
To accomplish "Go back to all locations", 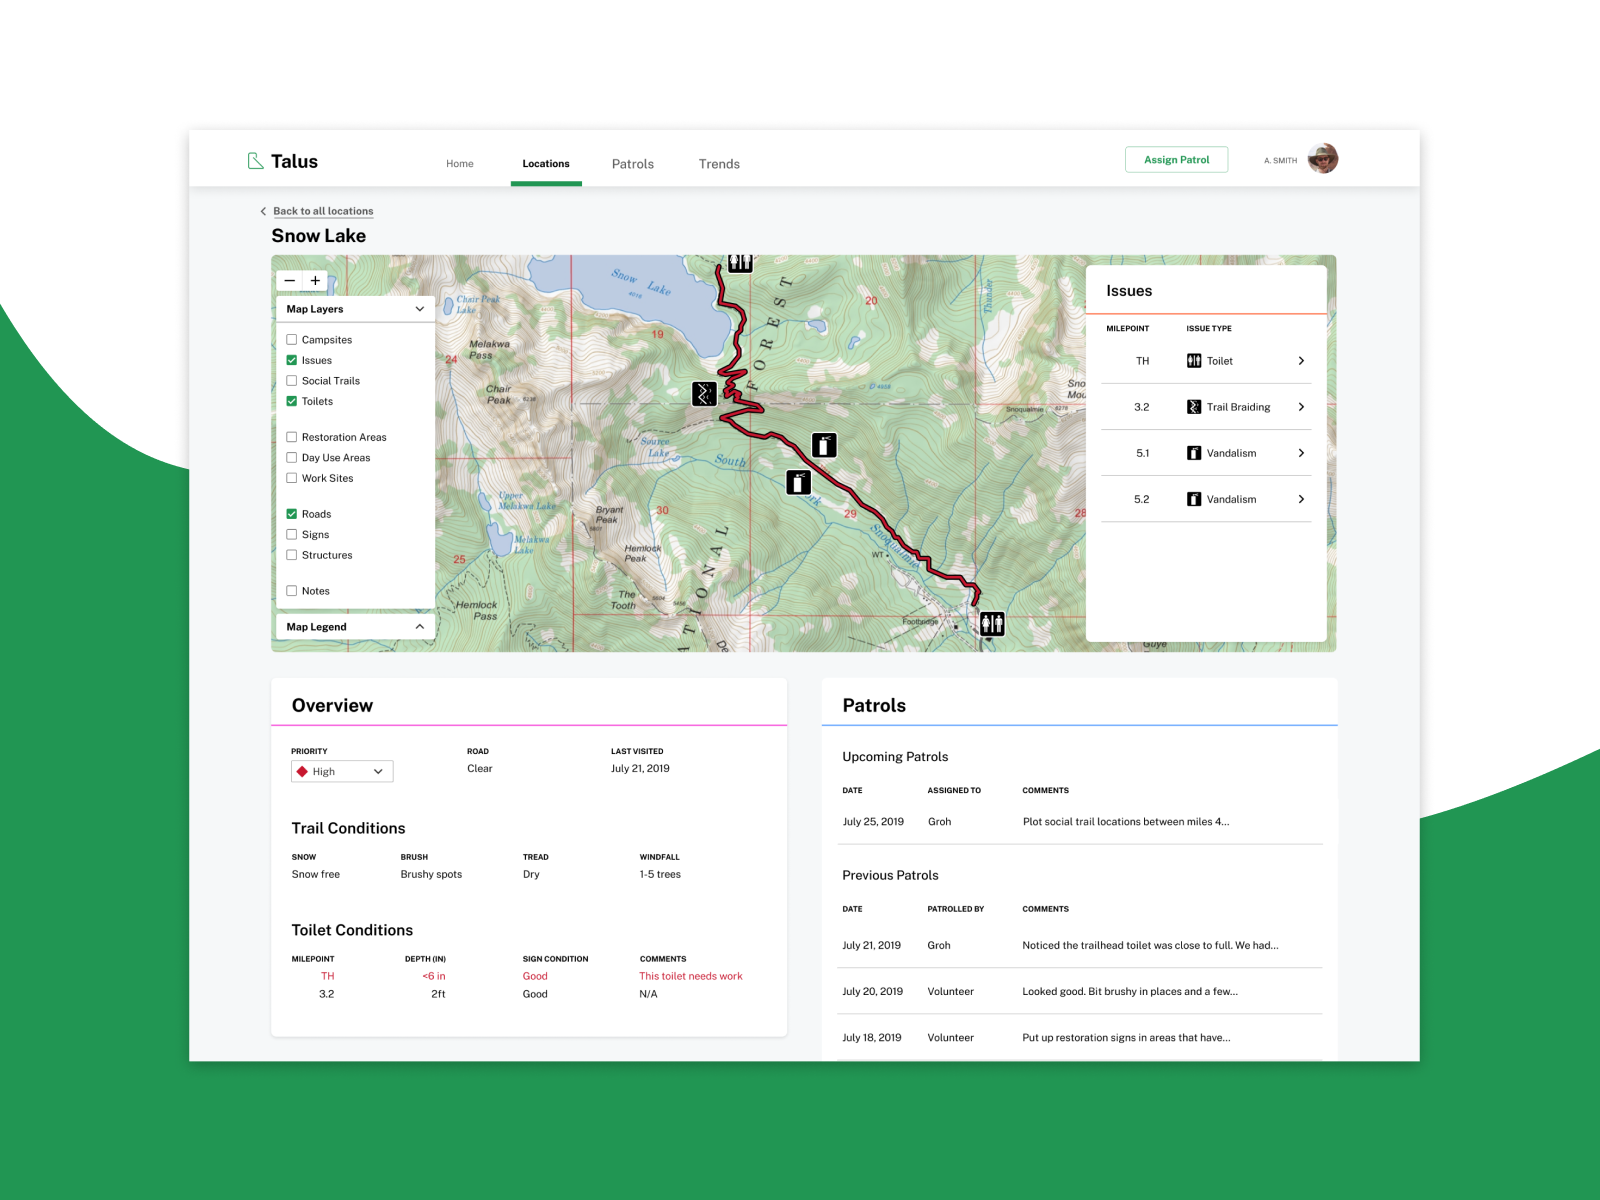I will 323,211.
